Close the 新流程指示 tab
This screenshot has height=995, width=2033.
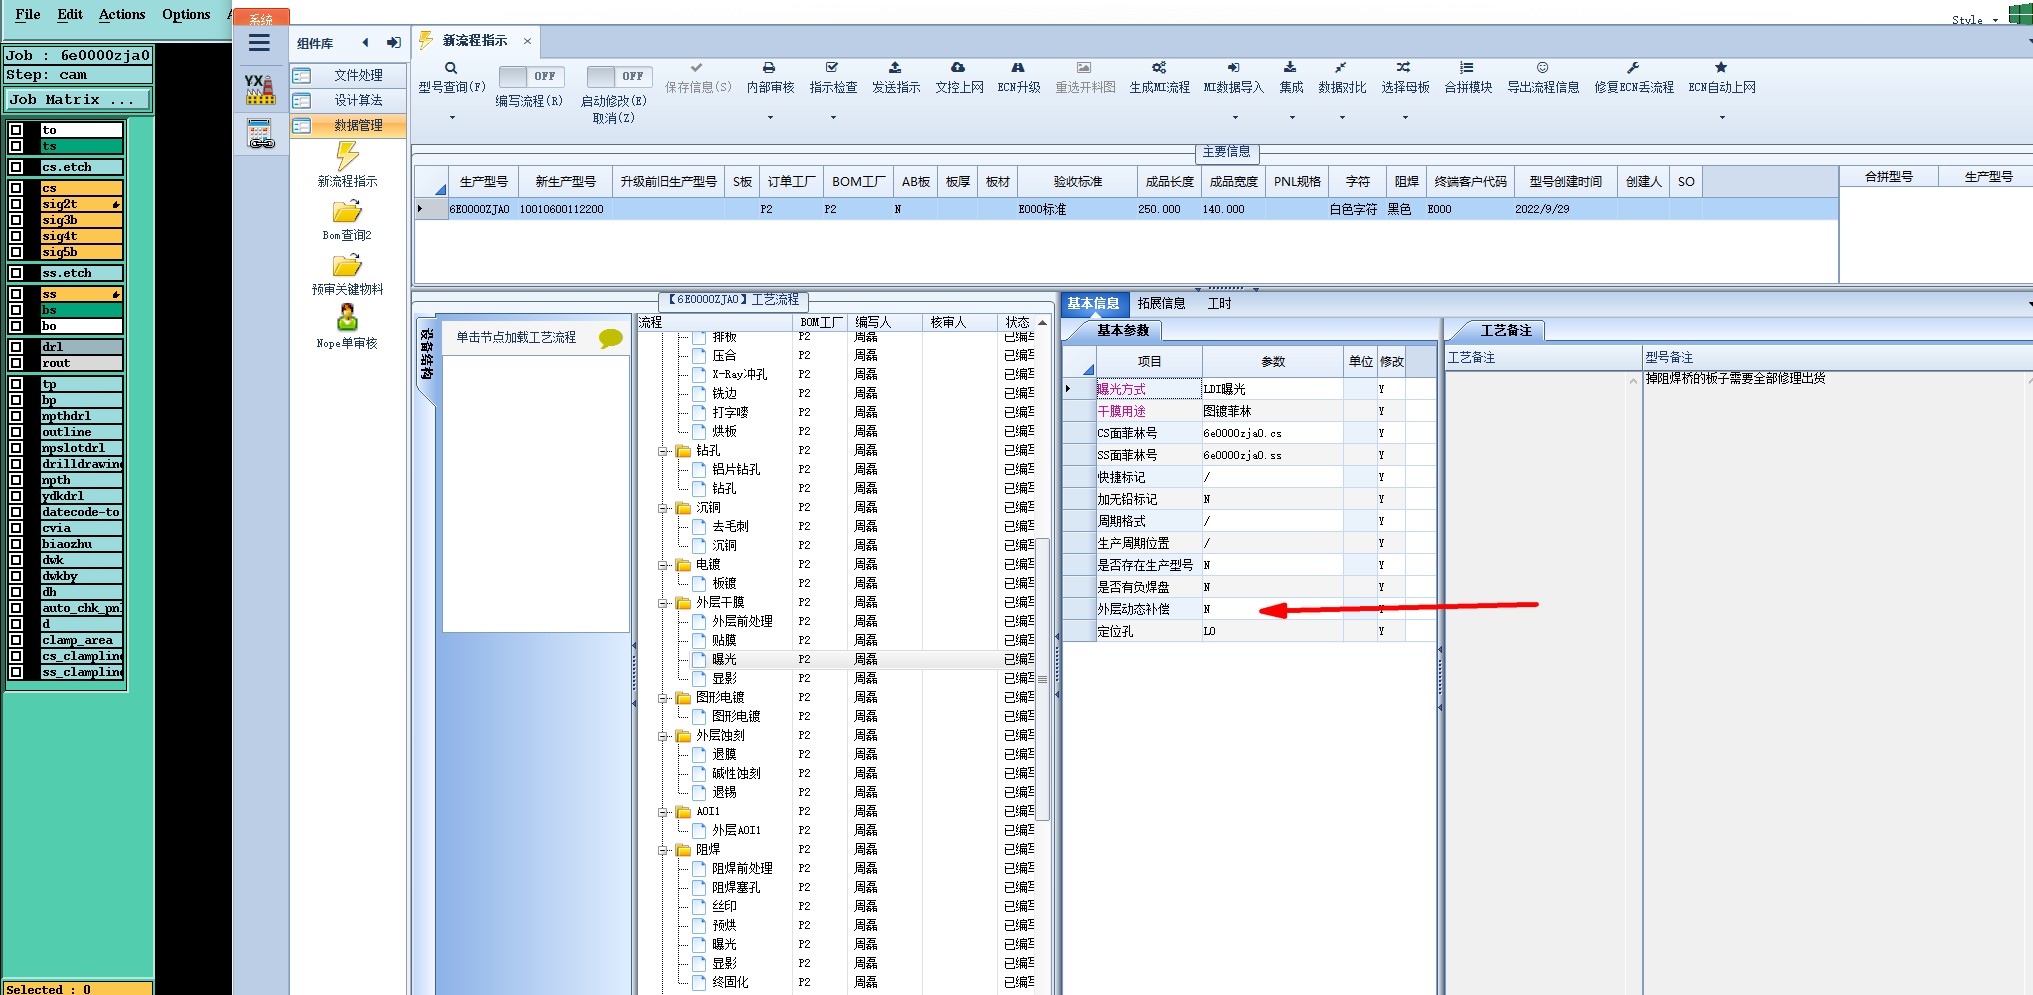(x=527, y=41)
